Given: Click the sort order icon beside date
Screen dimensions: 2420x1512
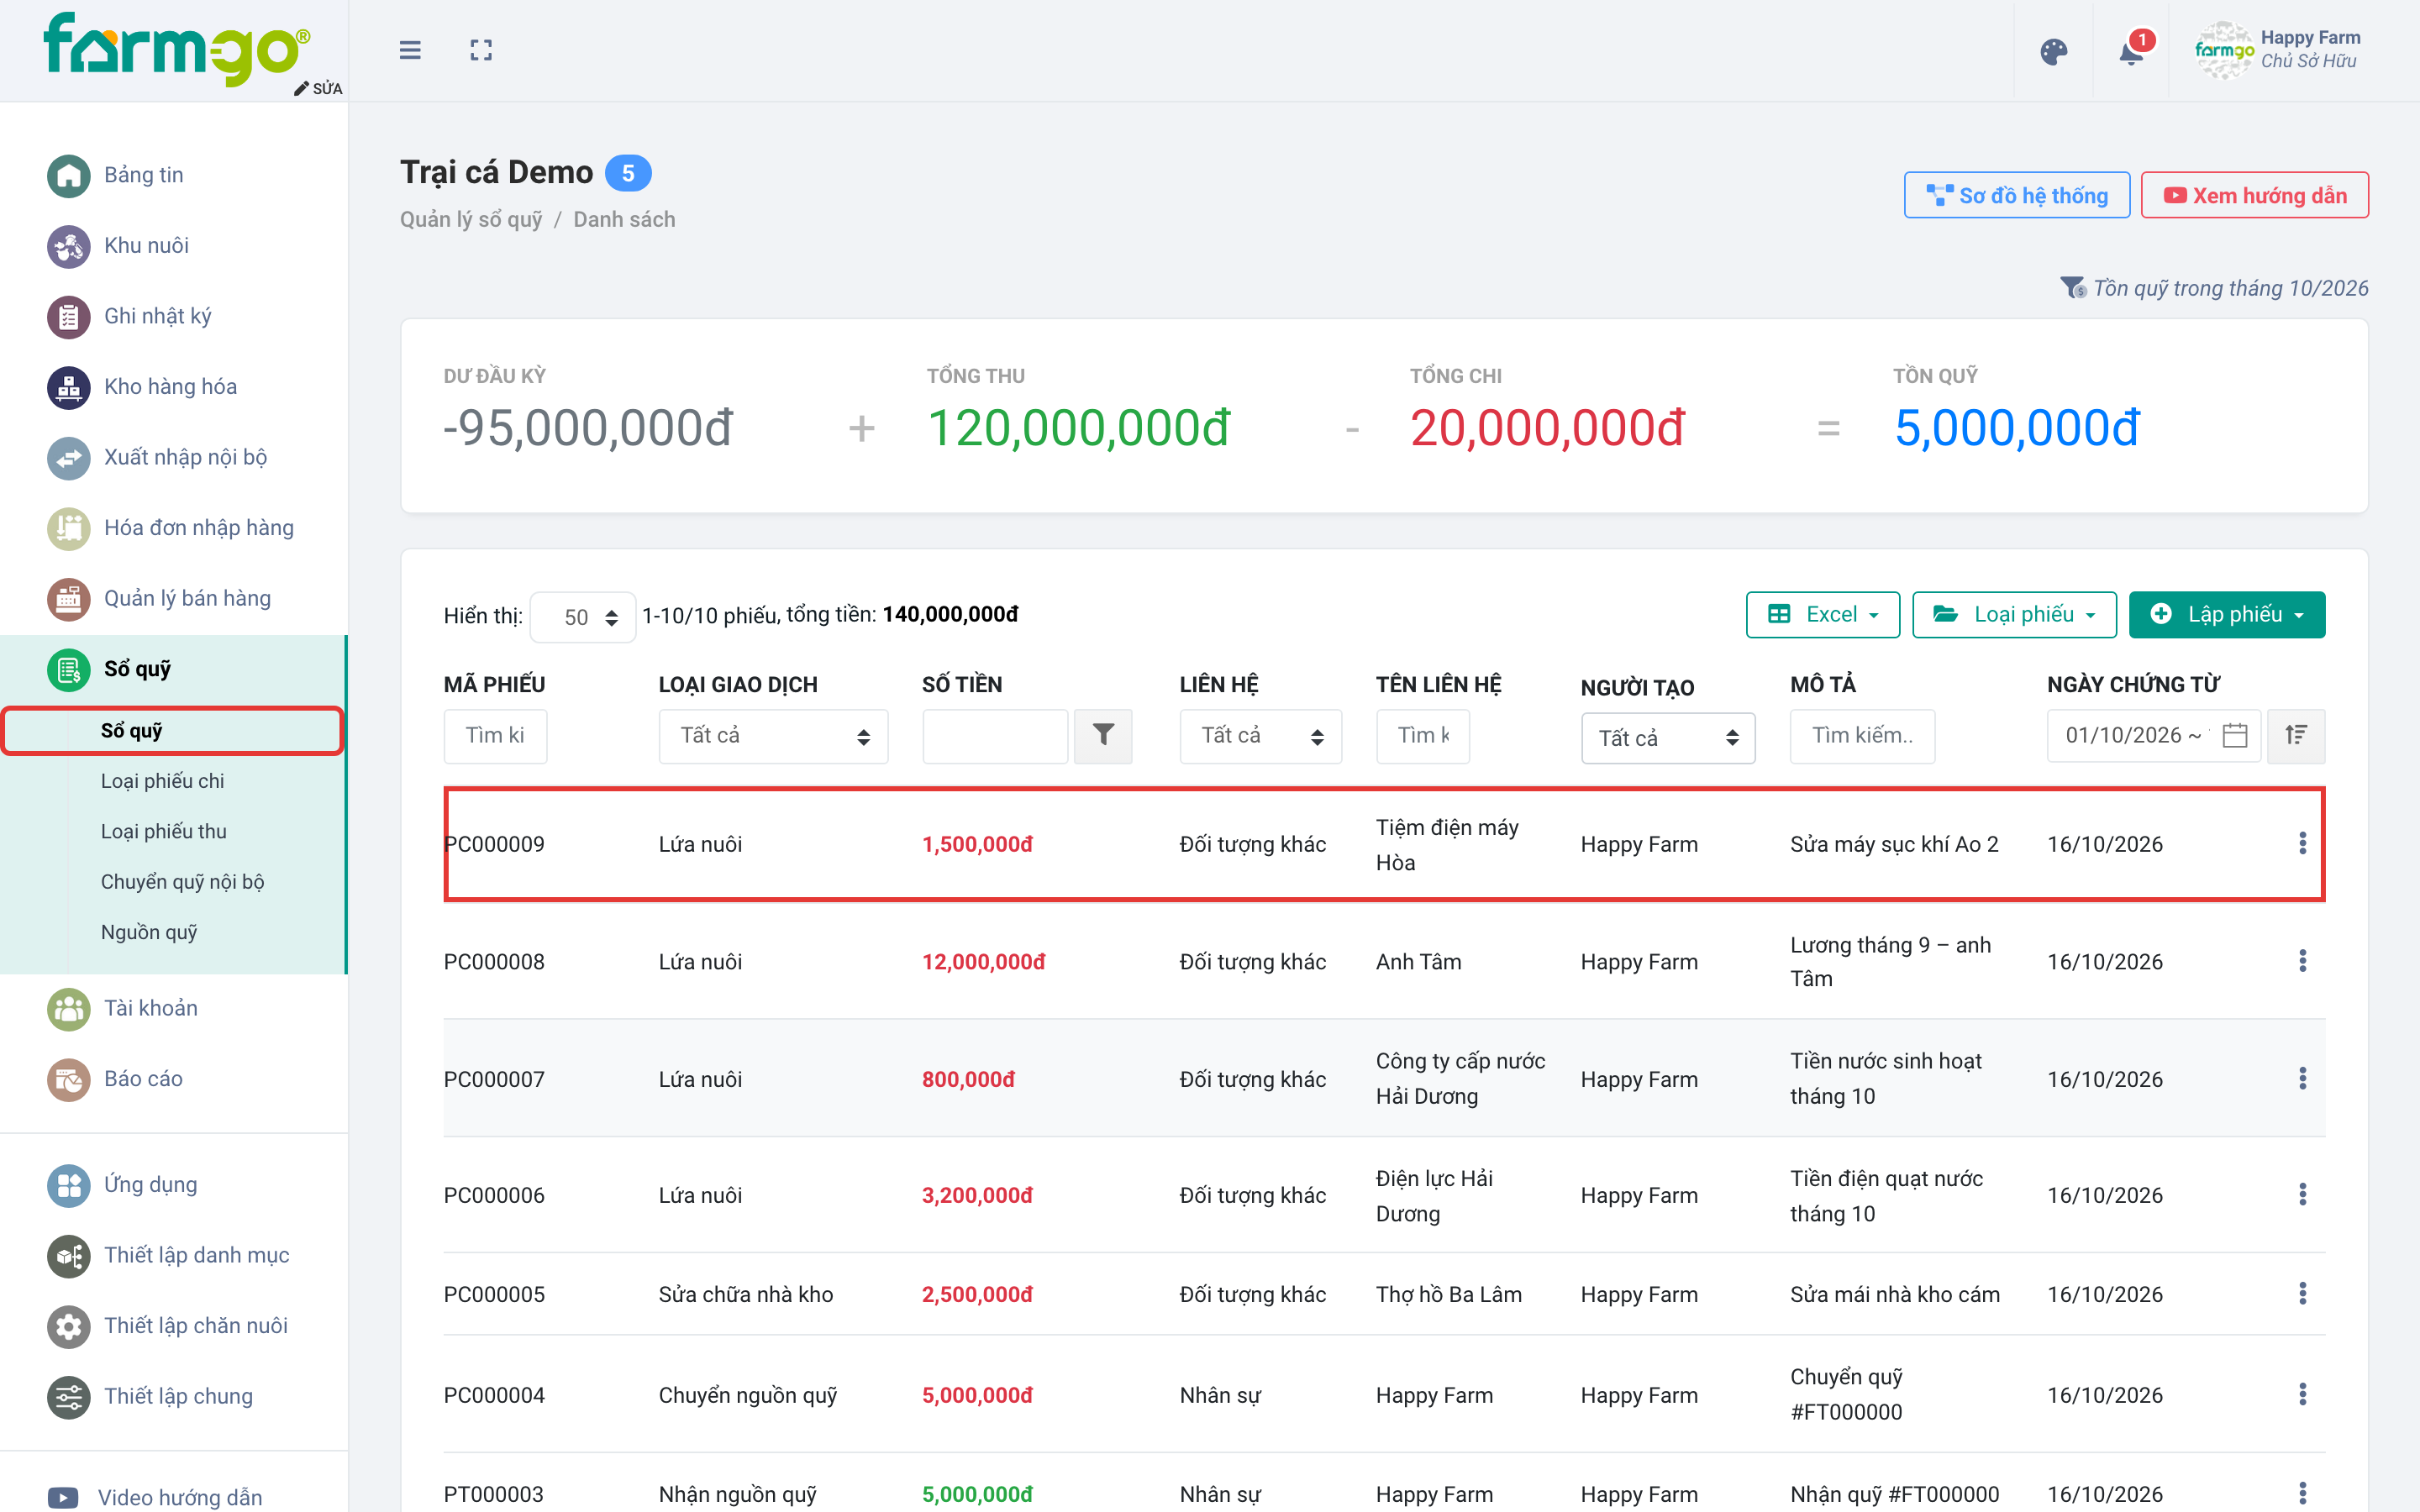Looking at the screenshot, I should [x=2296, y=736].
